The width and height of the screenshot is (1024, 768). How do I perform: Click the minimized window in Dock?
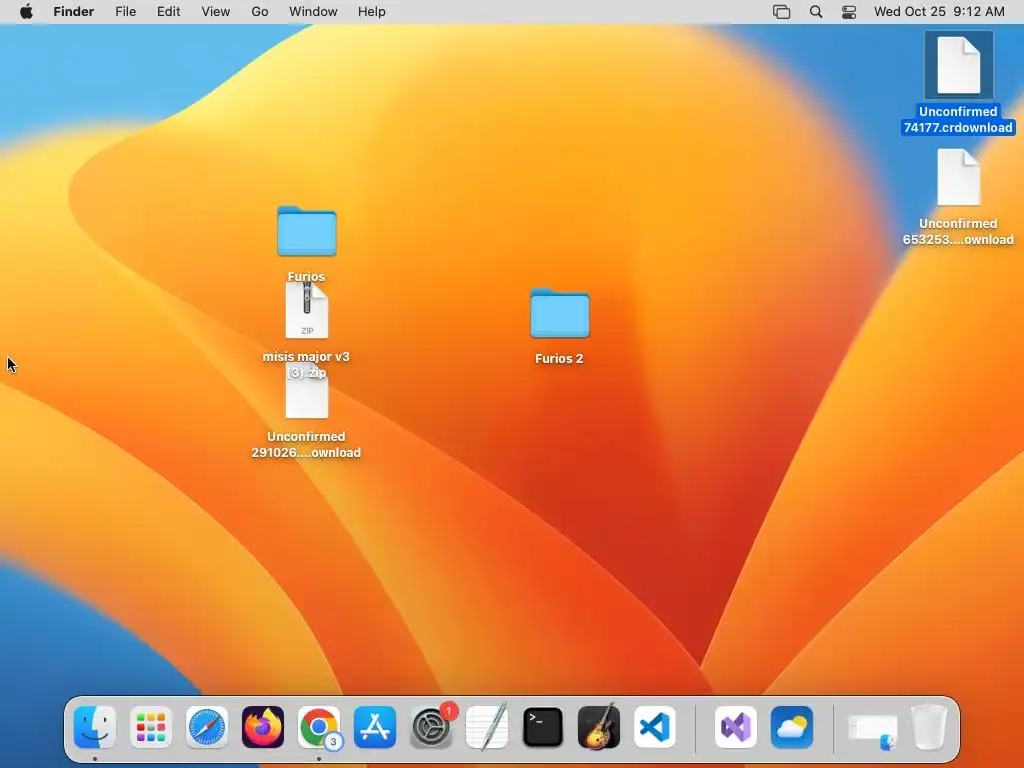click(x=872, y=730)
